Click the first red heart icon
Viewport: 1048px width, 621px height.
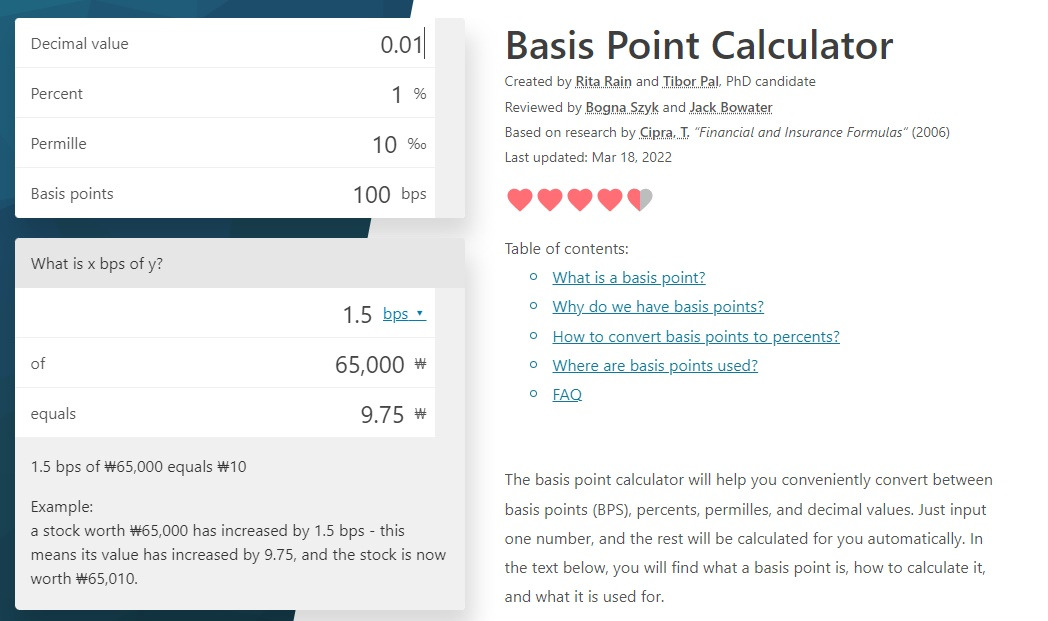click(x=519, y=199)
